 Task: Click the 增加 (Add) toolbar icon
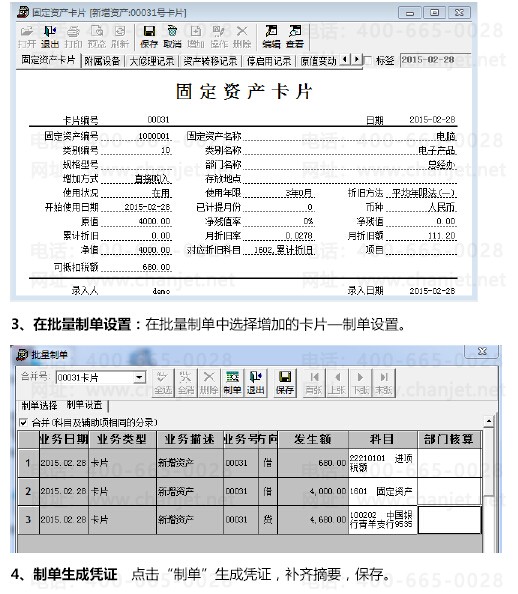click(196, 37)
